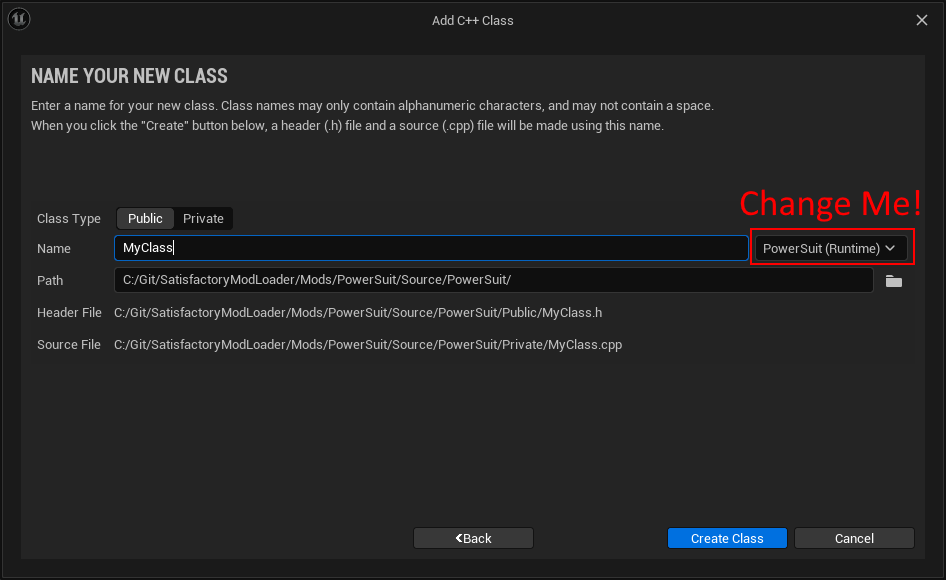Open the PowerSuit (Runtime) module dropdown

pyautogui.click(x=831, y=249)
